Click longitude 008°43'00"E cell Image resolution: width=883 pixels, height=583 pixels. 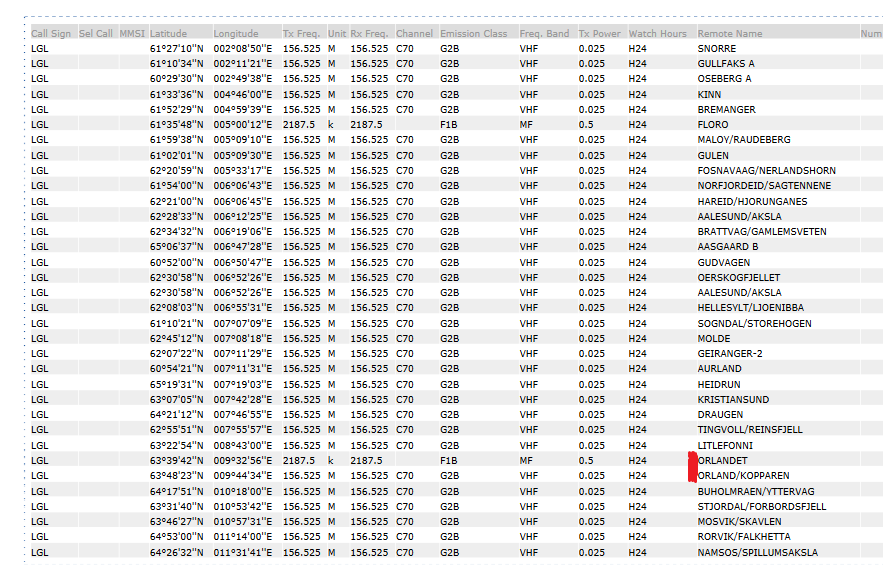pyautogui.click(x=242, y=445)
